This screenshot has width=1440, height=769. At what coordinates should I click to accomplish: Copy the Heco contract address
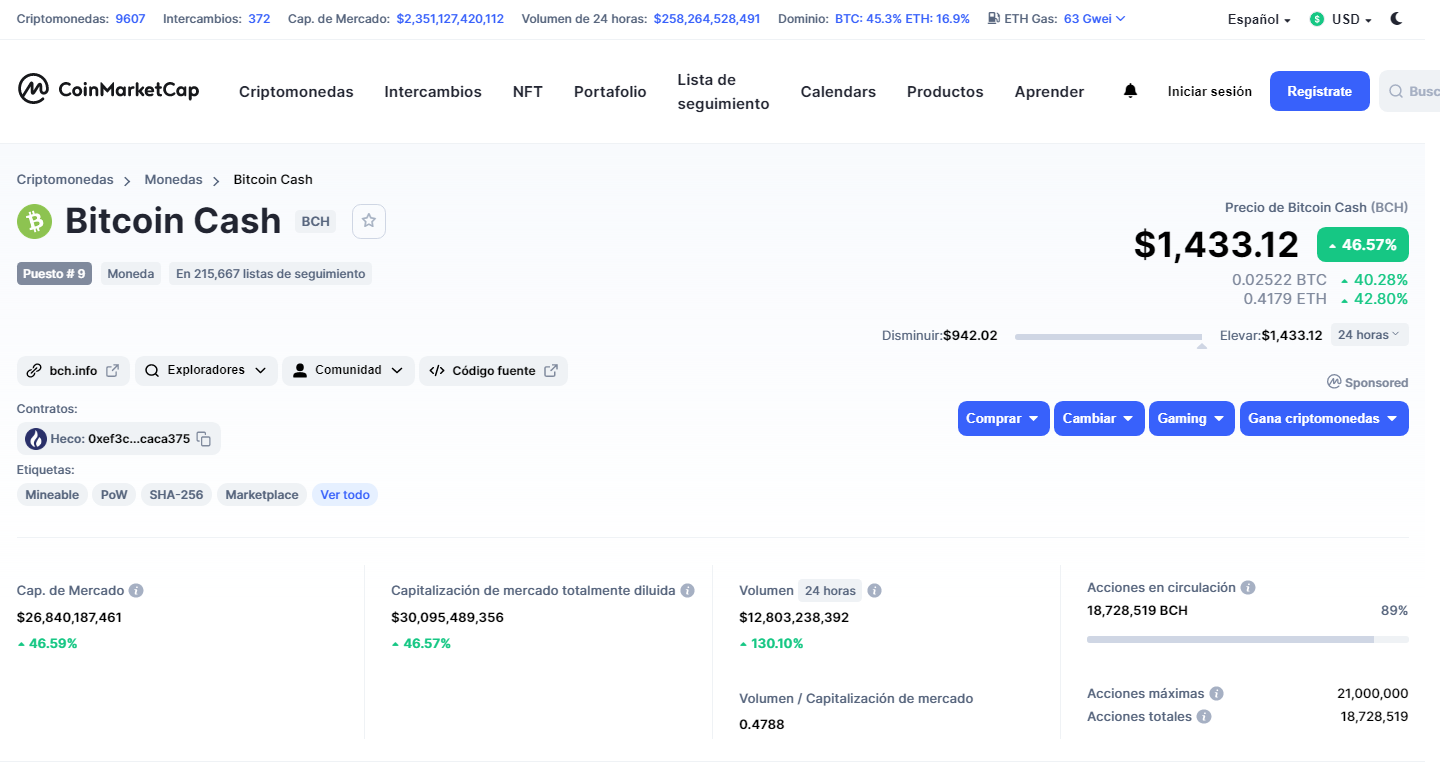(x=204, y=438)
